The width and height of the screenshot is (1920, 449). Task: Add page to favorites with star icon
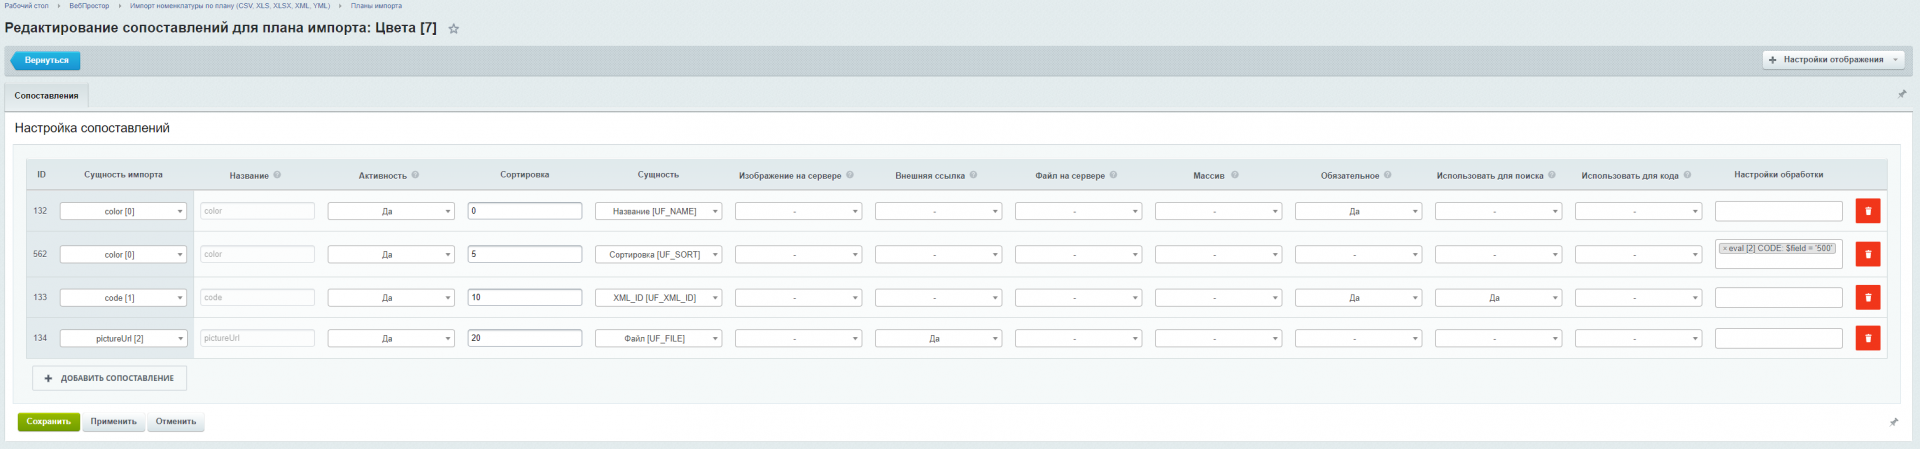click(x=453, y=29)
